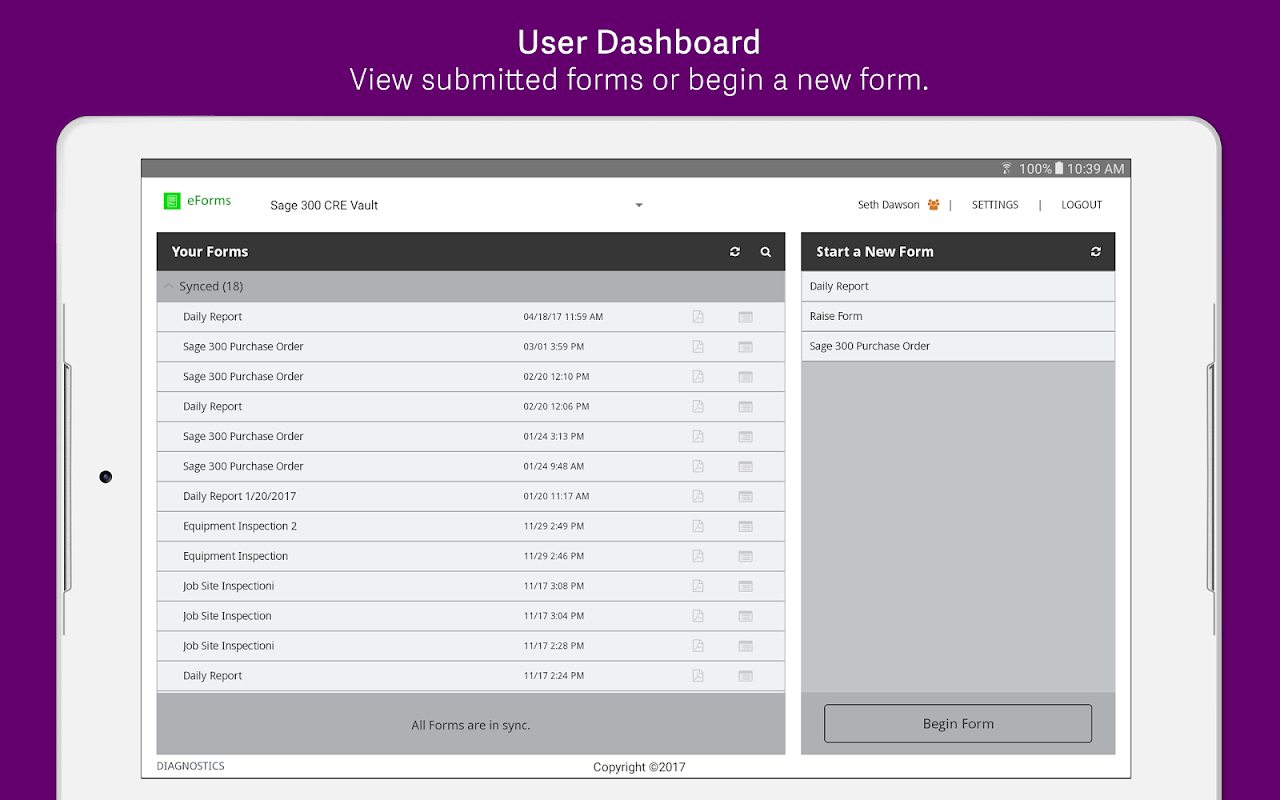
Task: Open PDF icon for 11/17 3:04 PM Job Site Inspection
Action: (698, 616)
